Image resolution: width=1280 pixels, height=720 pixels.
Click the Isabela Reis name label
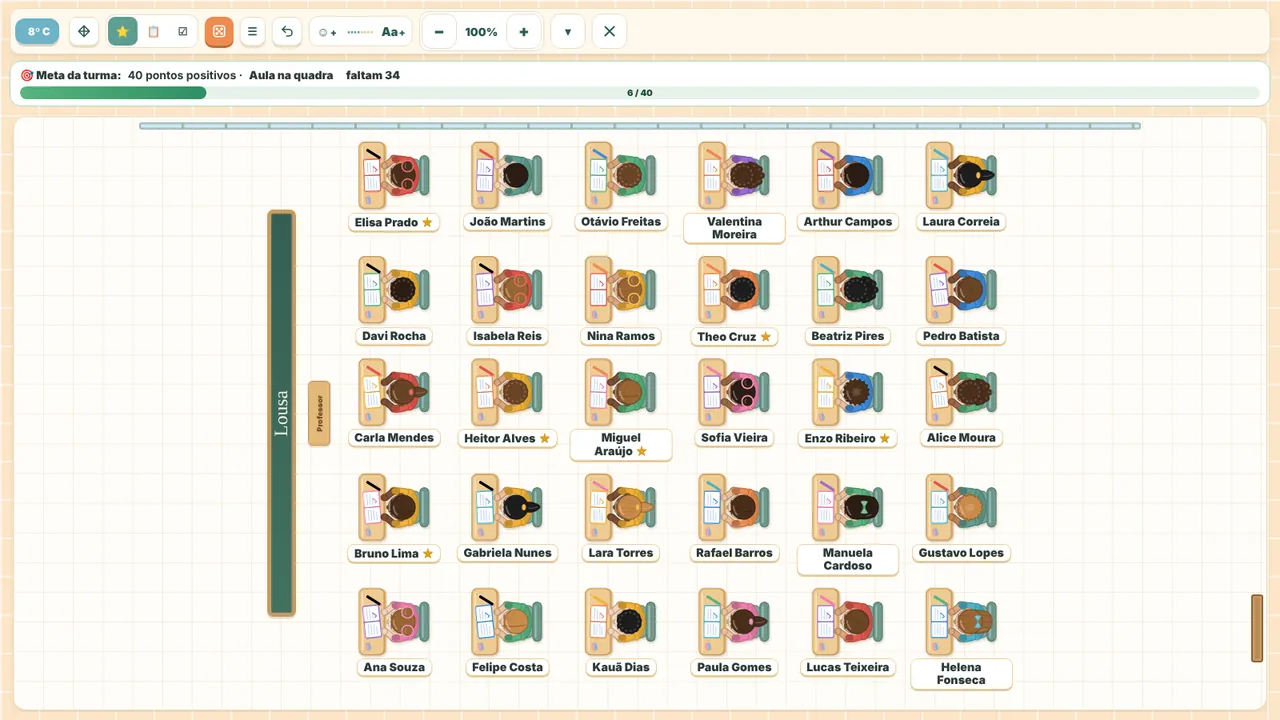pos(508,336)
